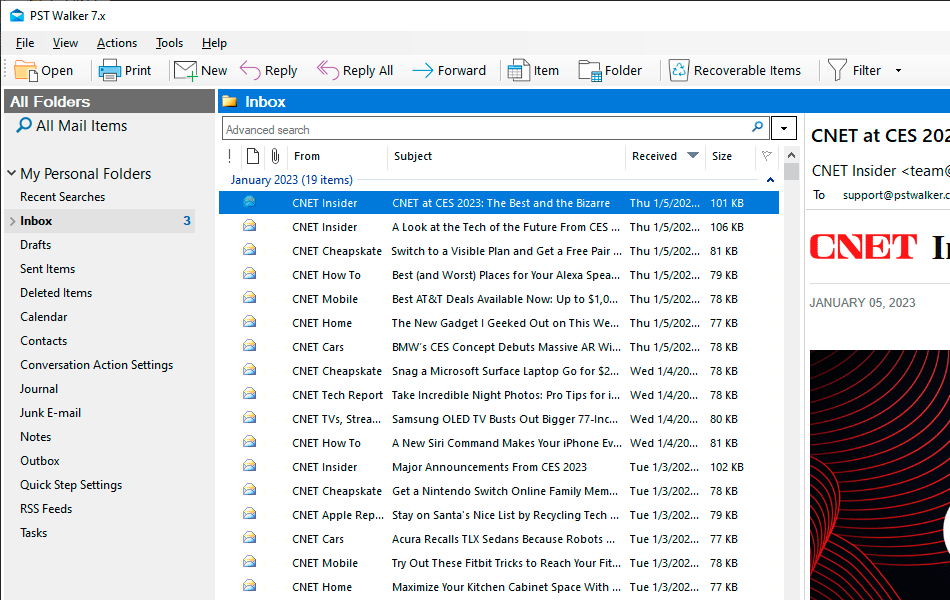
Task: Open the Calendar folder
Action: [44, 317]
